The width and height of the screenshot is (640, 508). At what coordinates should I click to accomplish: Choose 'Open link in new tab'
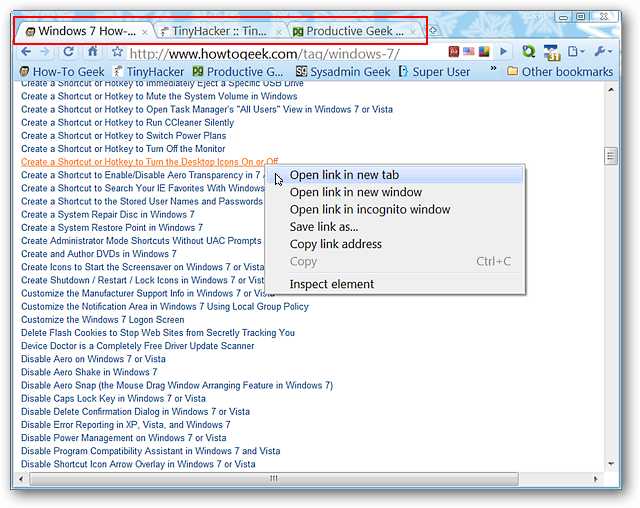click(343, 175)
